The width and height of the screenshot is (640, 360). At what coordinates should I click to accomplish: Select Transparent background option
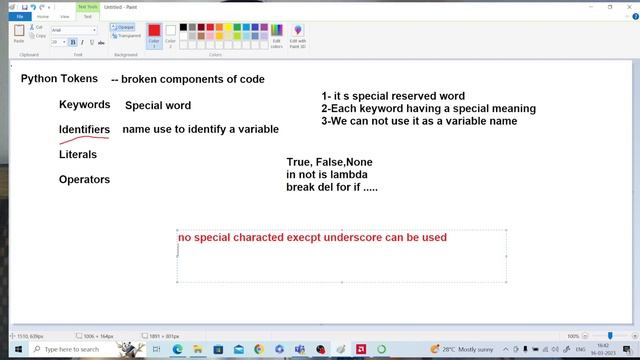coord(126,36)
